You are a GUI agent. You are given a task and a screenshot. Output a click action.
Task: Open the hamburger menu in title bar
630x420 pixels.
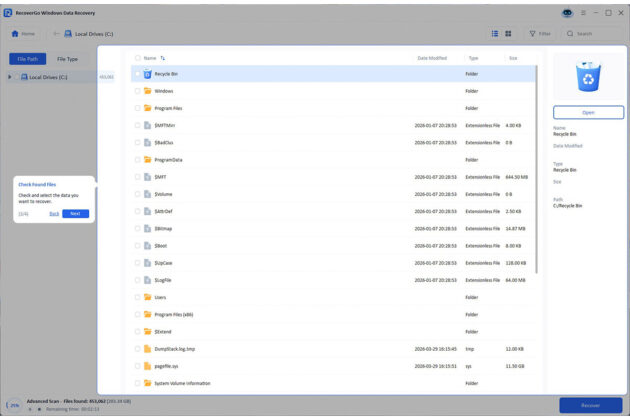coord(583,13)
